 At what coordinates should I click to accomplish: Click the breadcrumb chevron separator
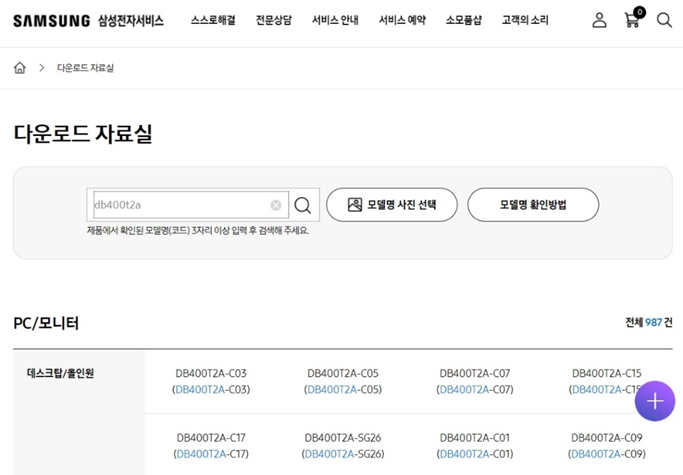pyautogui.click(x=41, y=68)
